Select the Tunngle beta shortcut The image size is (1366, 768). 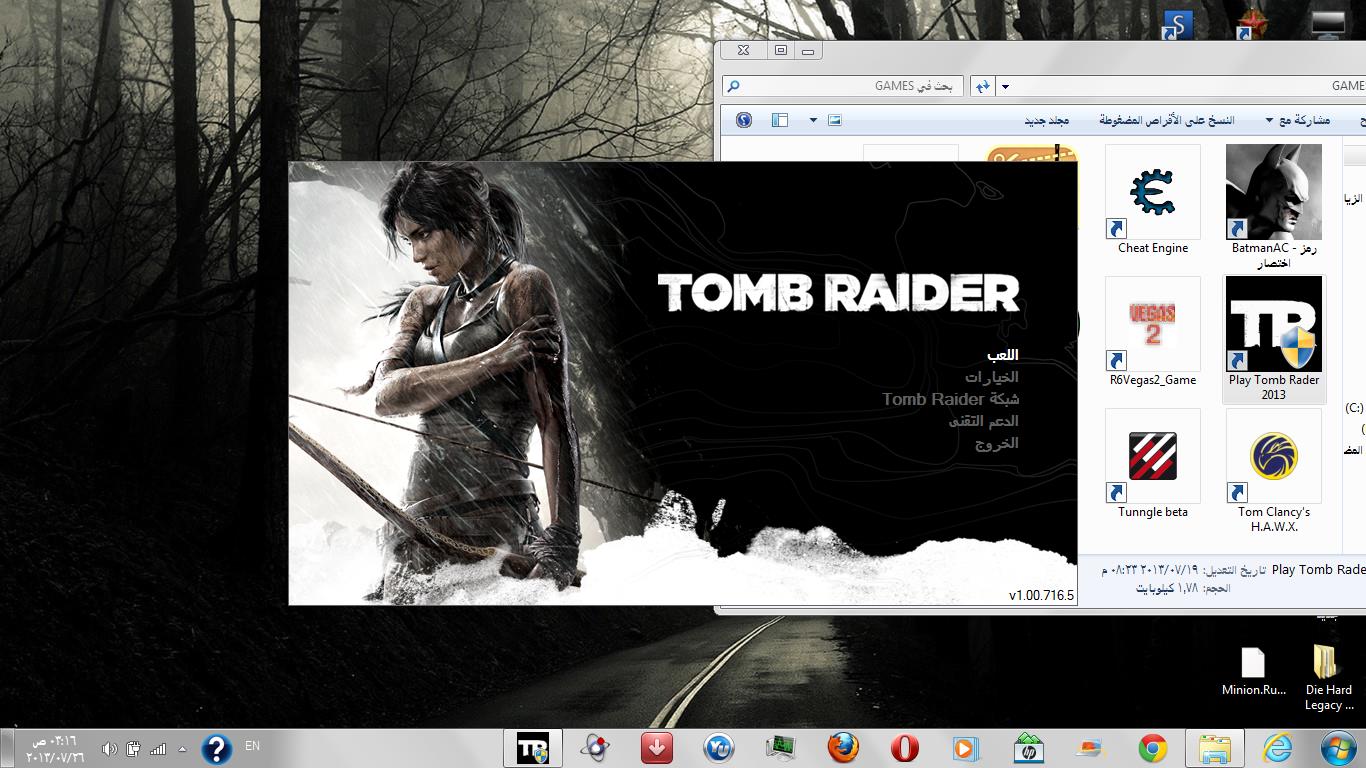tap(1153, 464)
